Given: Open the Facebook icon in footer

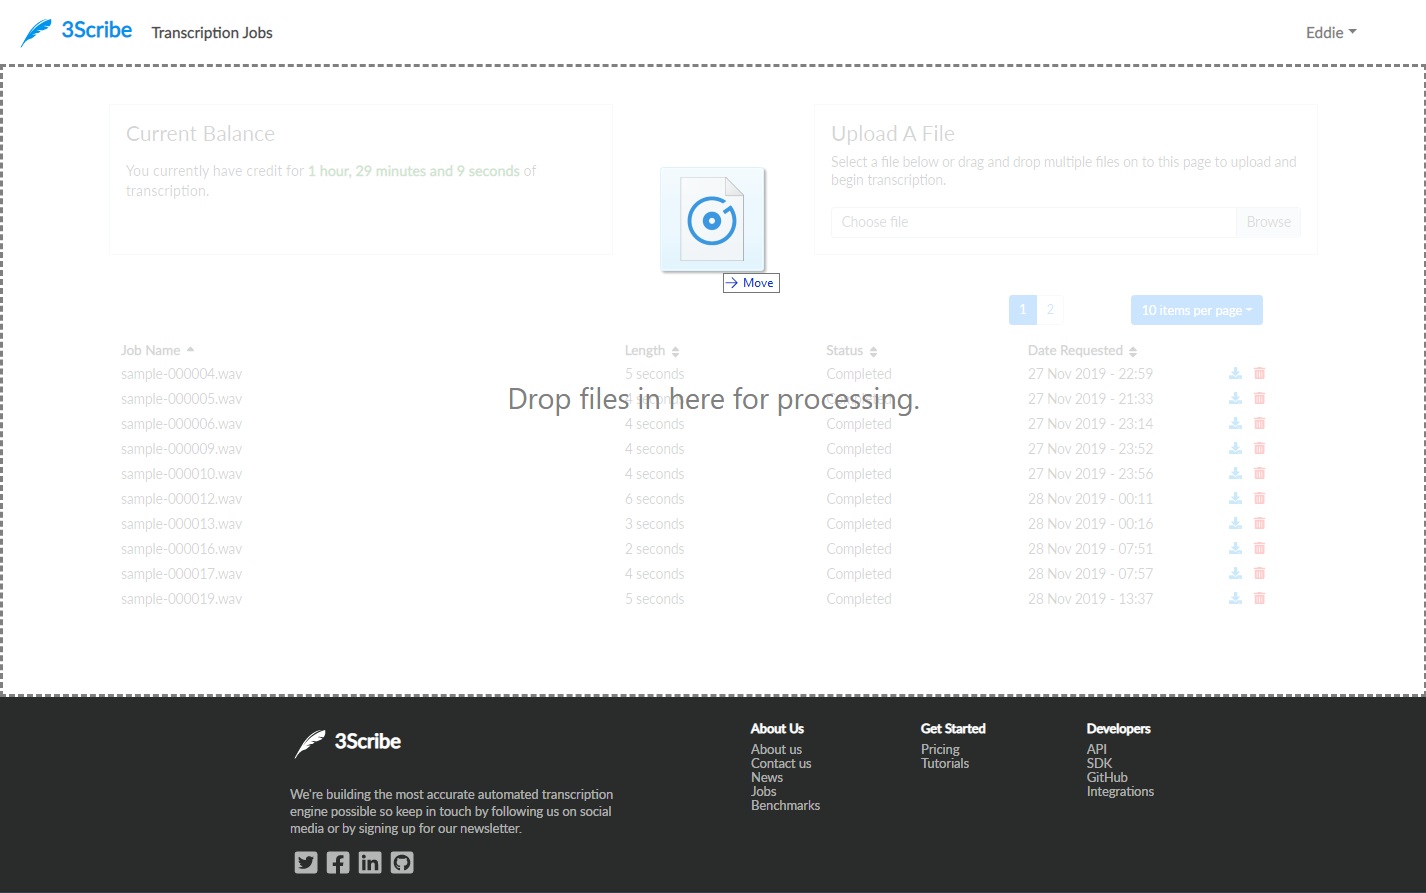Looking at the screenshot, I should 337,862.
